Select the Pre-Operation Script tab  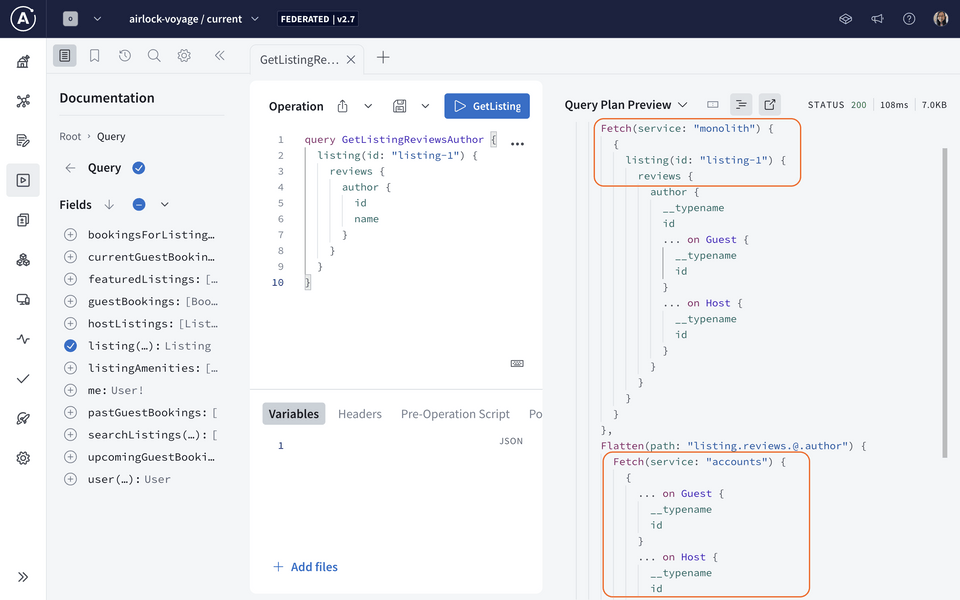point(455,414)
